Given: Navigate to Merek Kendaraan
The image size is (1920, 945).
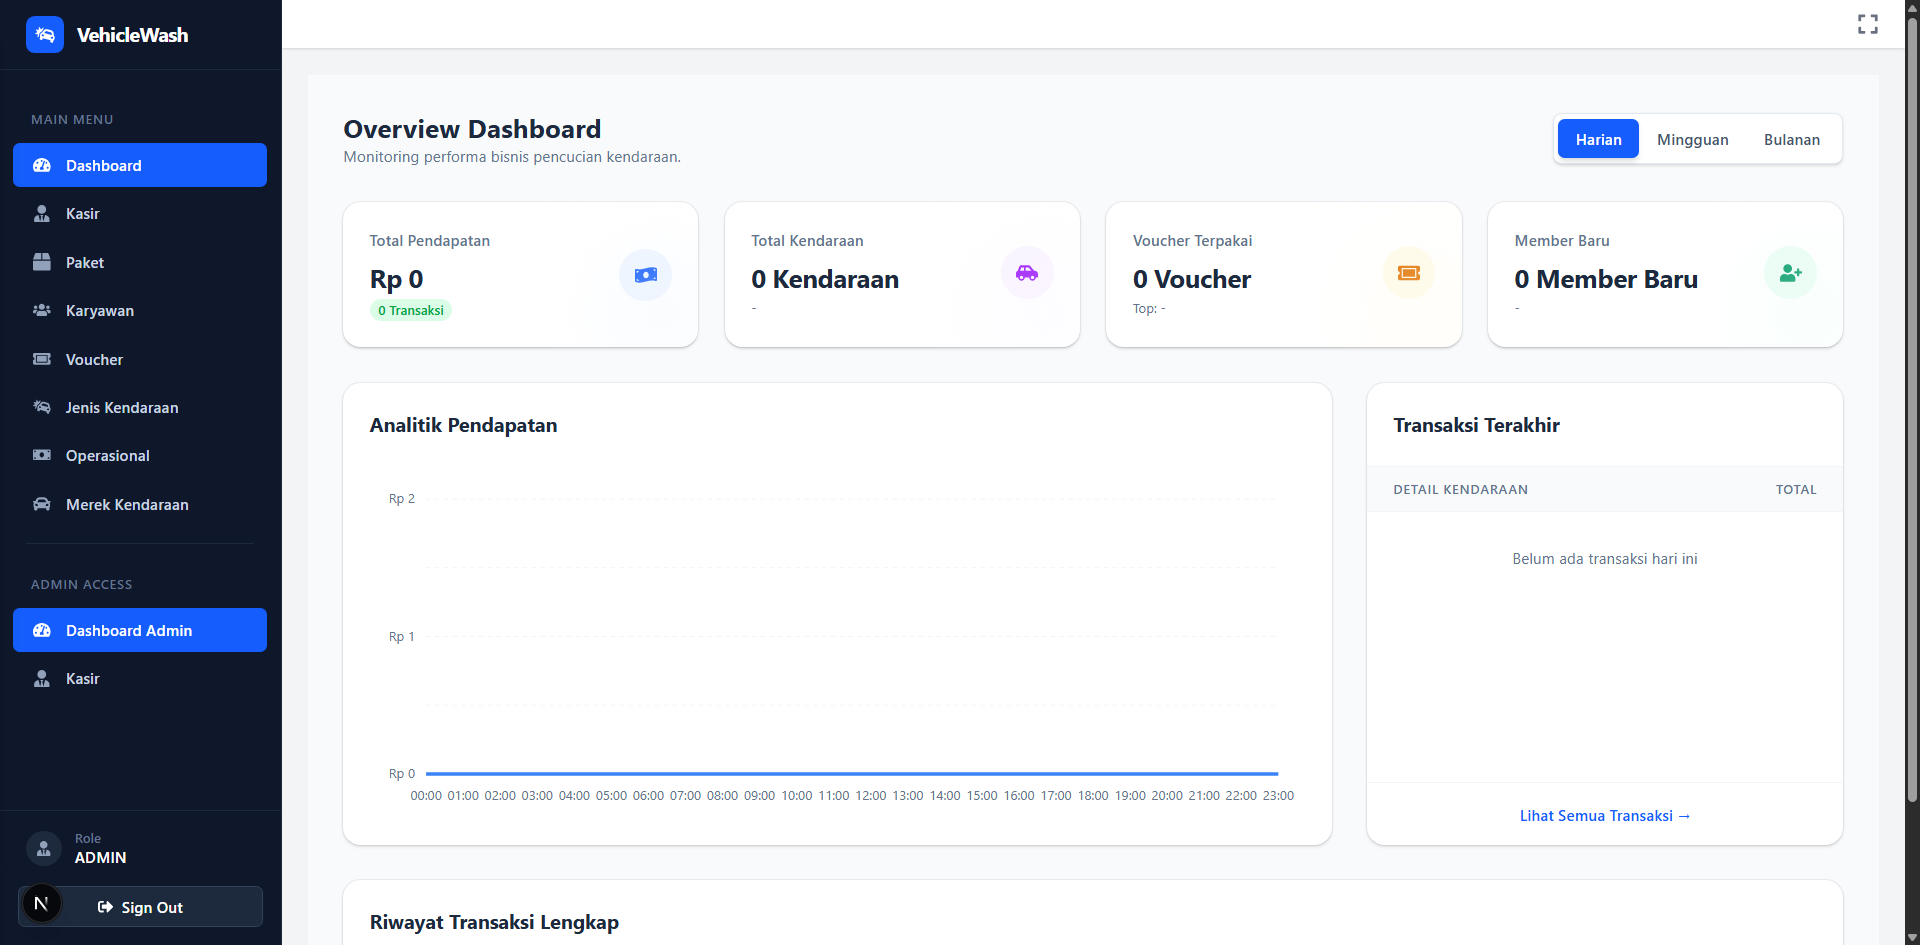Looking at the screenshot, I should coord(127,505).
